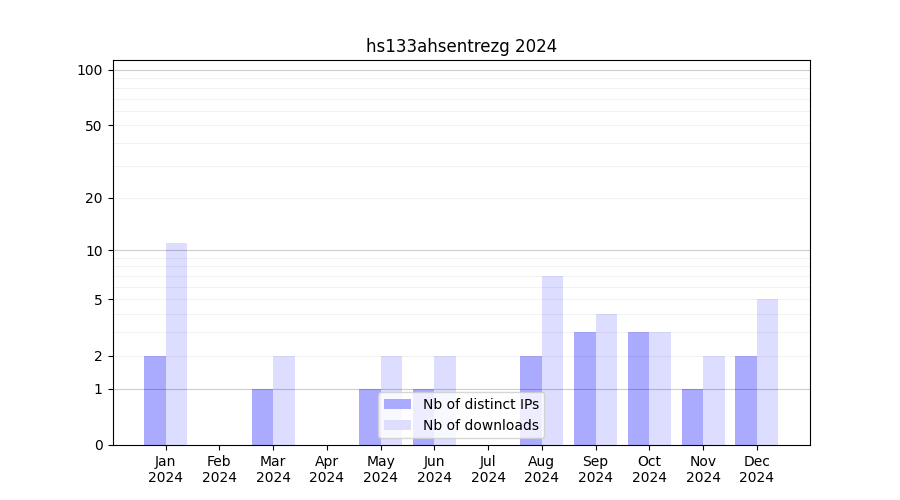Select the August downloads bar

(x=552, y=360)
